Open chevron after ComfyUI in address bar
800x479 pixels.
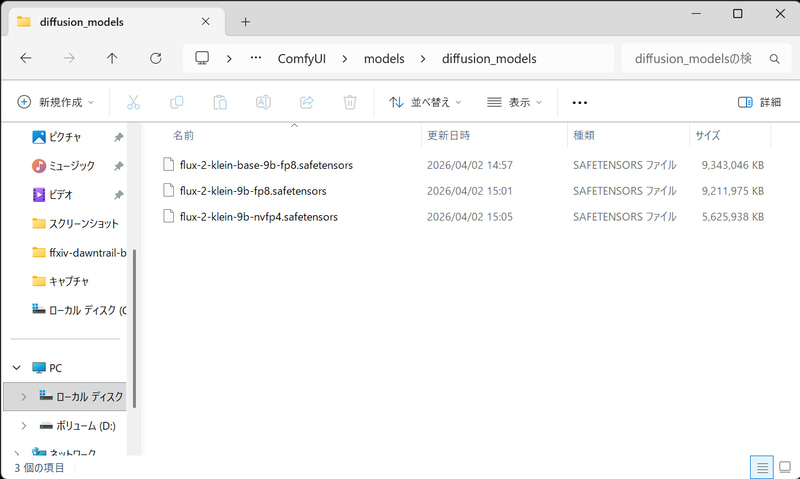(345, 59)
